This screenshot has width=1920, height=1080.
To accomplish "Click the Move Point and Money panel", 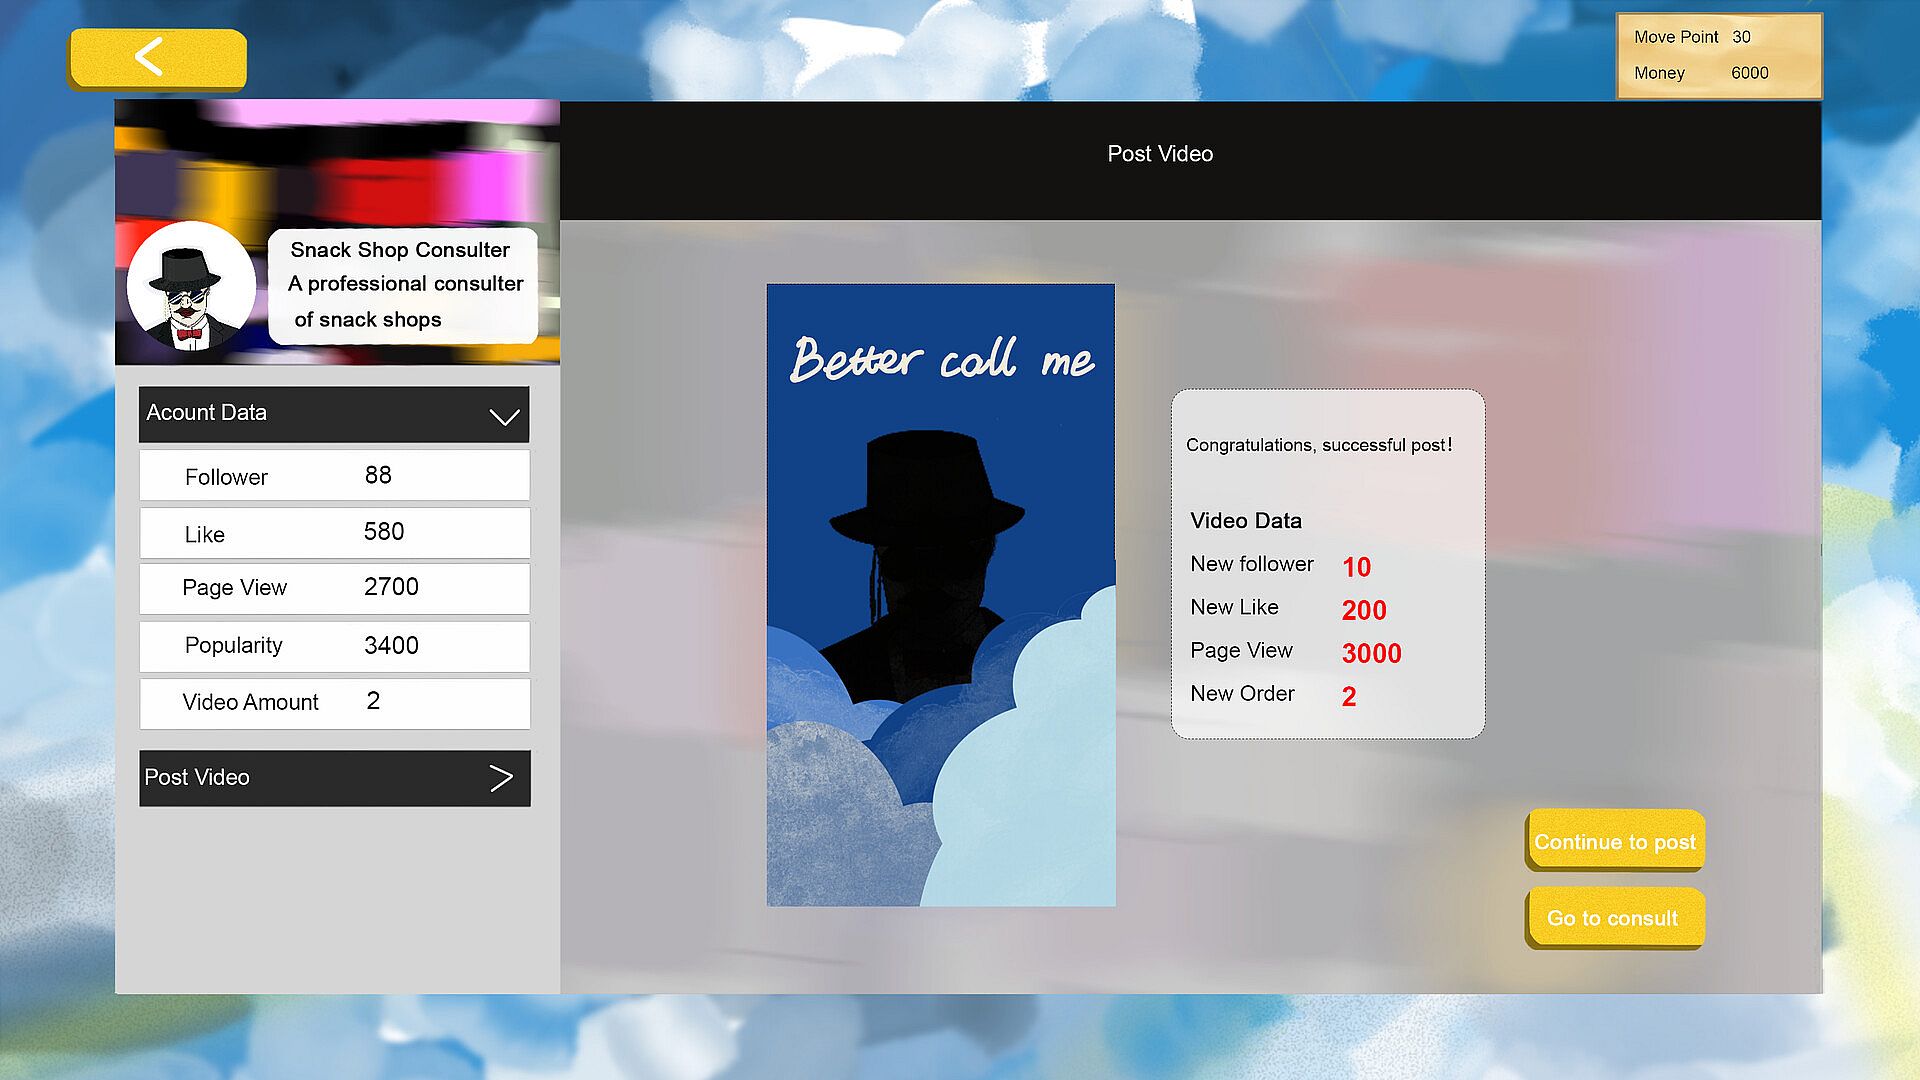I will [x=1718, y=56].
